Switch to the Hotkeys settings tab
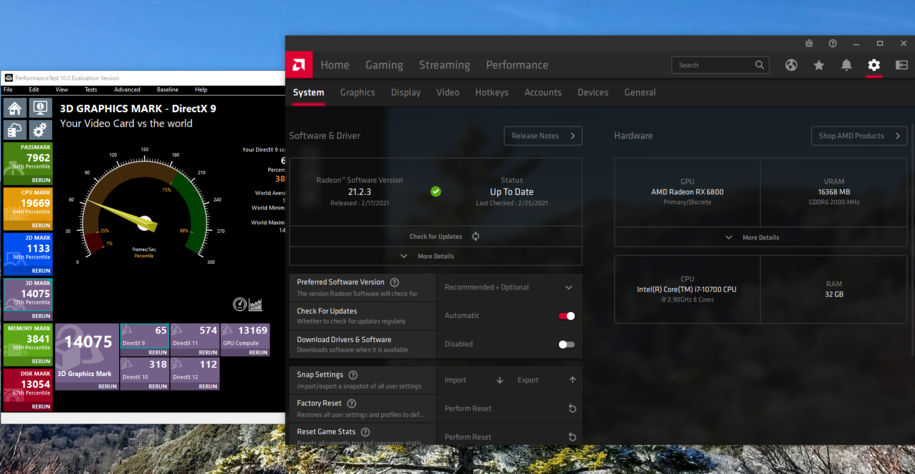The image size is (915, 474). tap(491, 92)
